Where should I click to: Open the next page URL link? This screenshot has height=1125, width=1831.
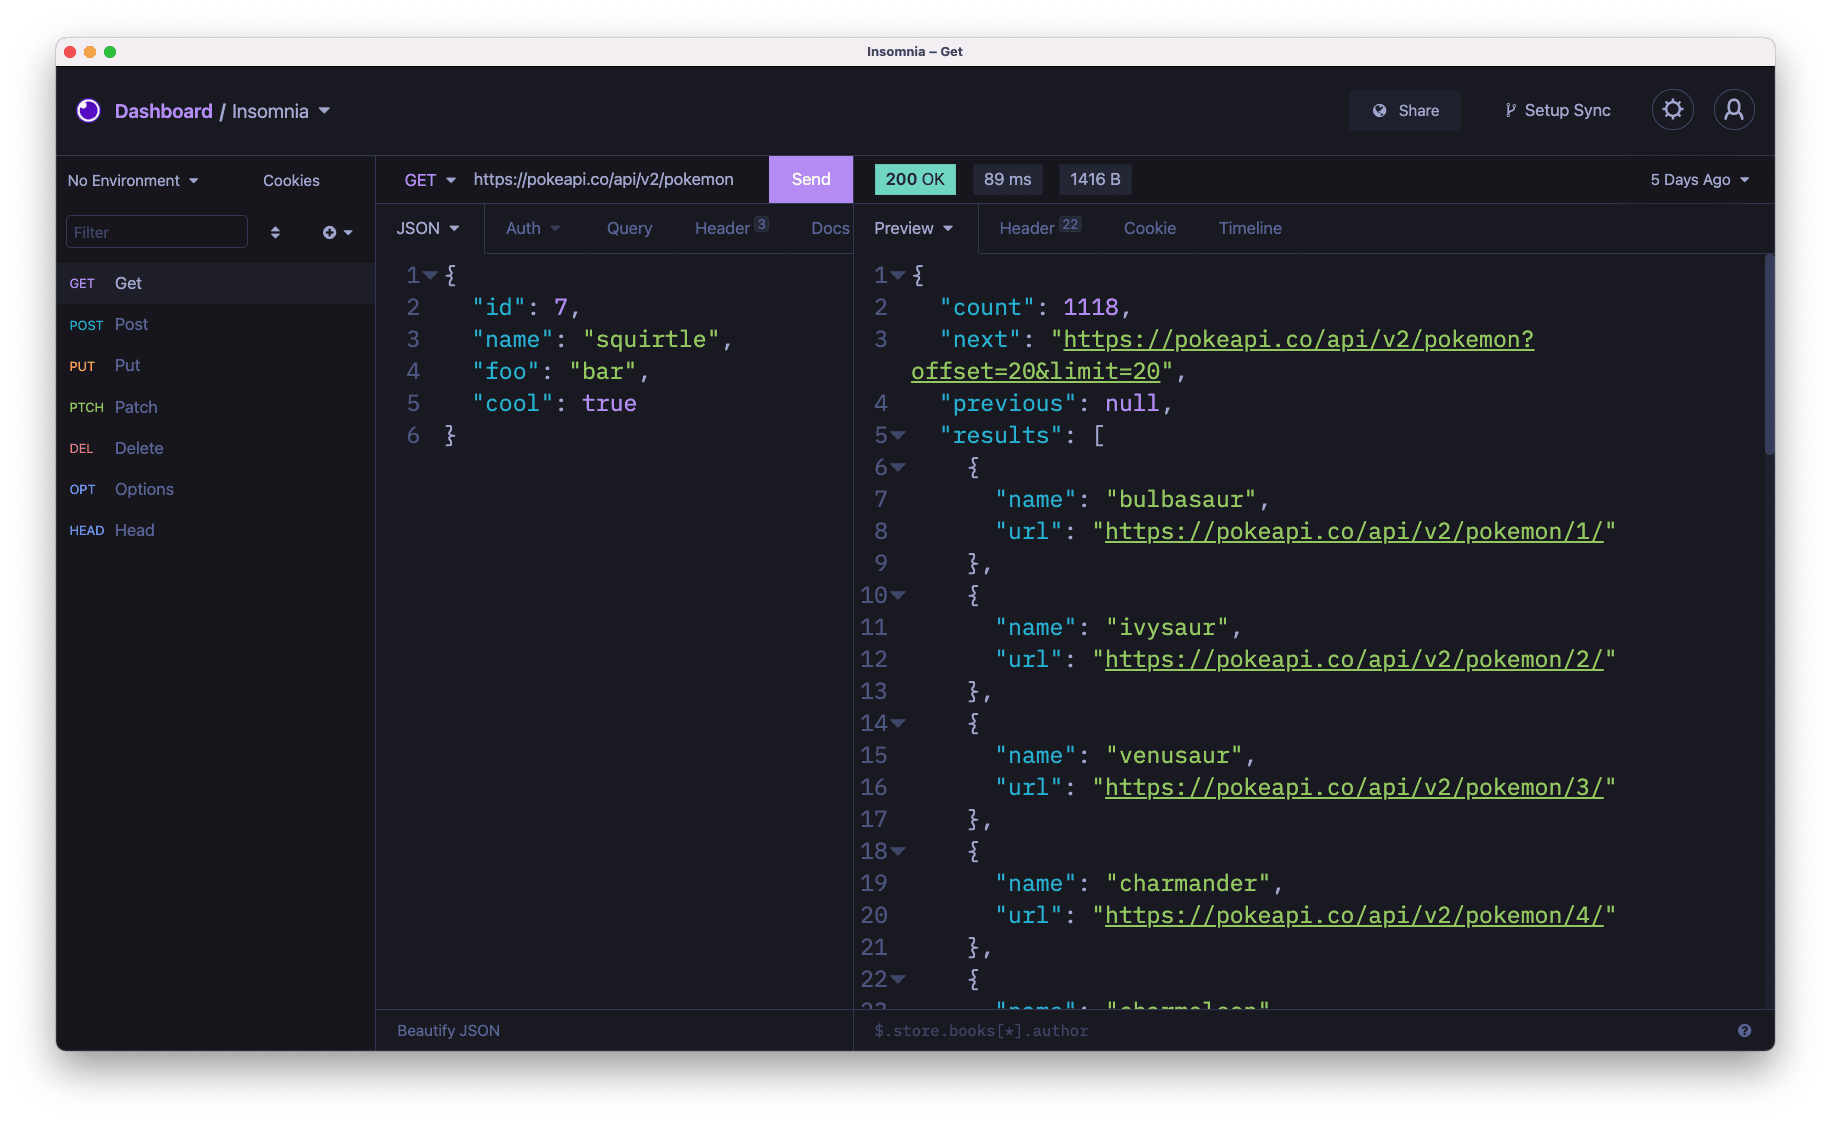coord(1298,340)
